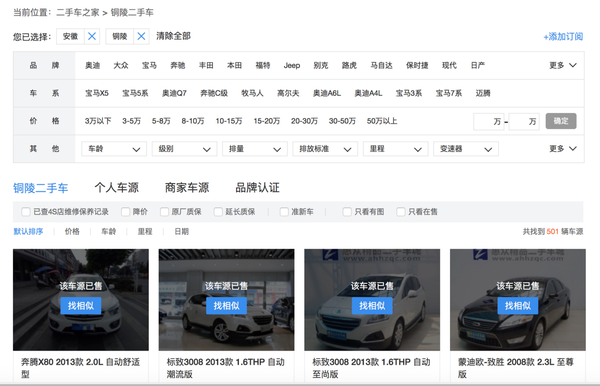Open the 里程 dropdown

(396, 149)
